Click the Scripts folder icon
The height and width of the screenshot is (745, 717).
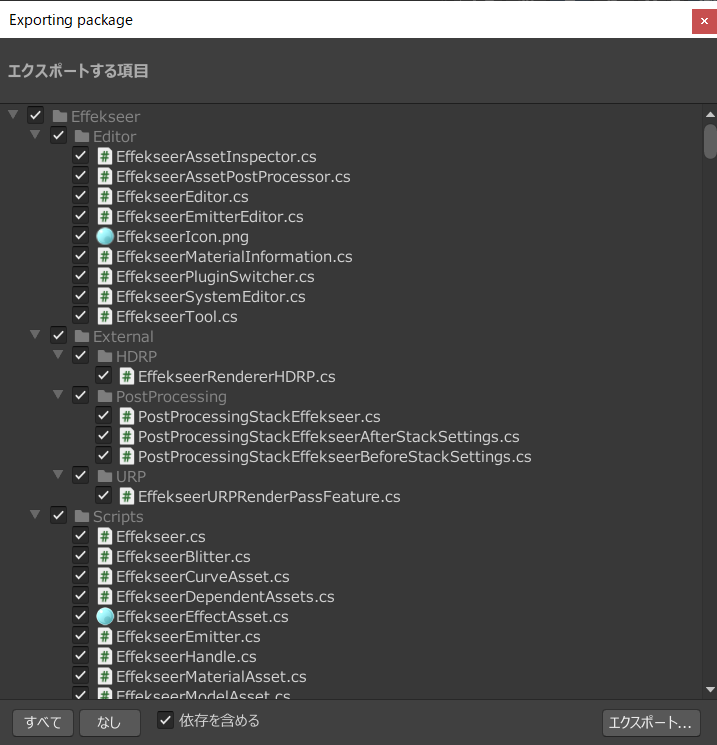[82, 517]
